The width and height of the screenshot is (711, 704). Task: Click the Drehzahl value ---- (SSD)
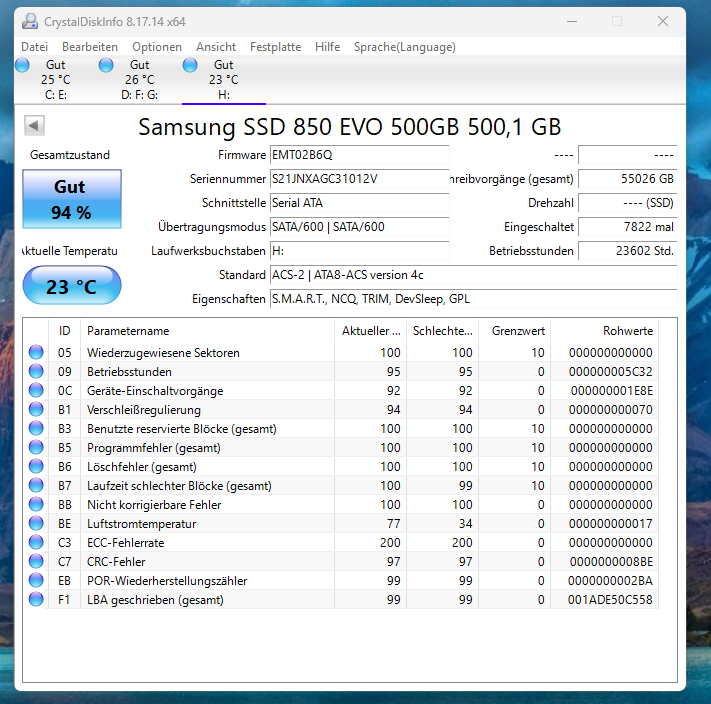[628, 203]
